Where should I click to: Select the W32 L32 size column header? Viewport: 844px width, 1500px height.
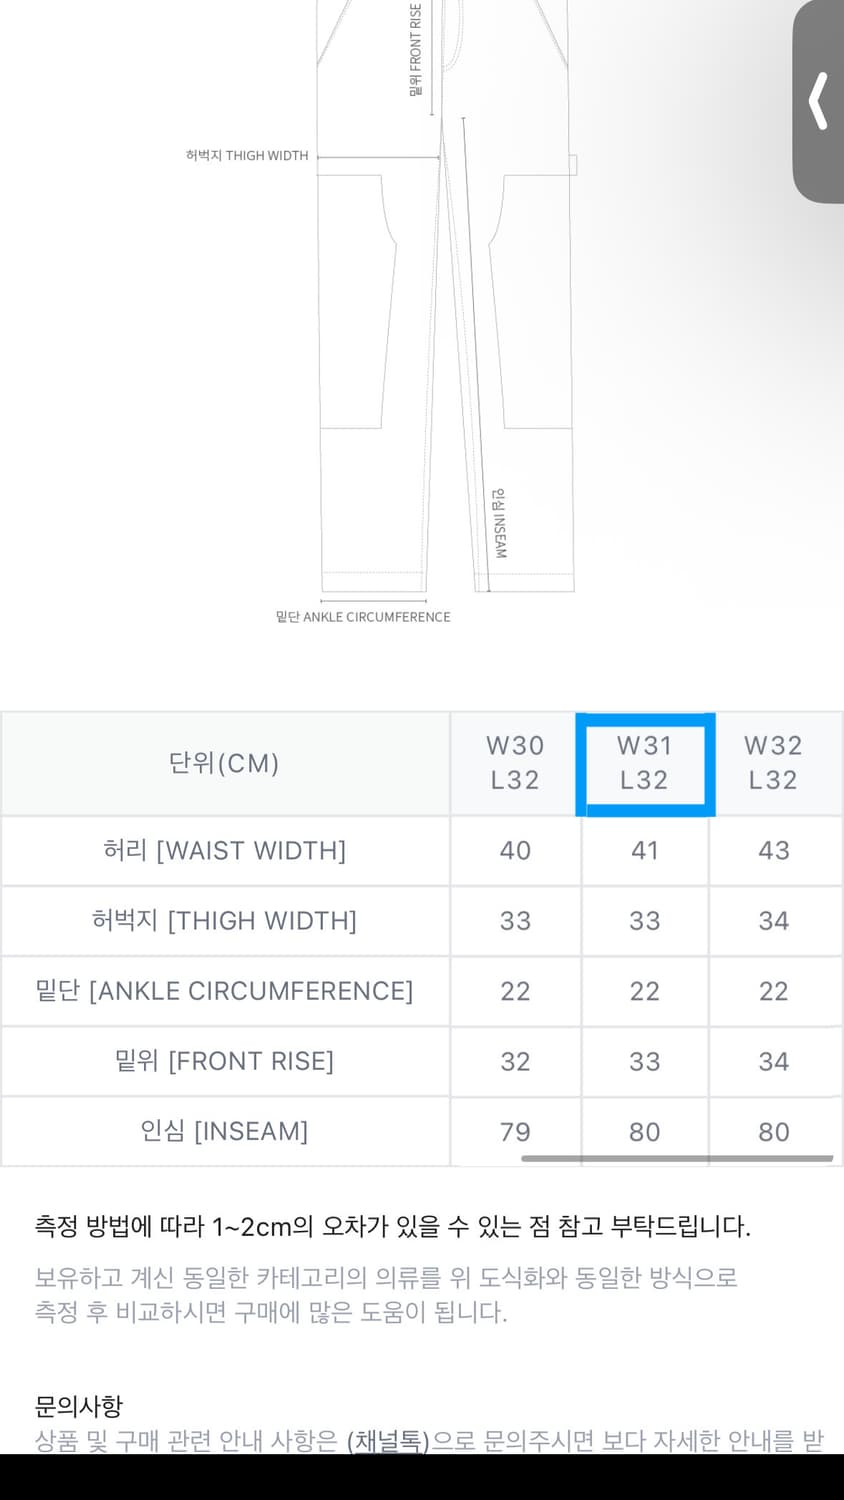[773, 763]
